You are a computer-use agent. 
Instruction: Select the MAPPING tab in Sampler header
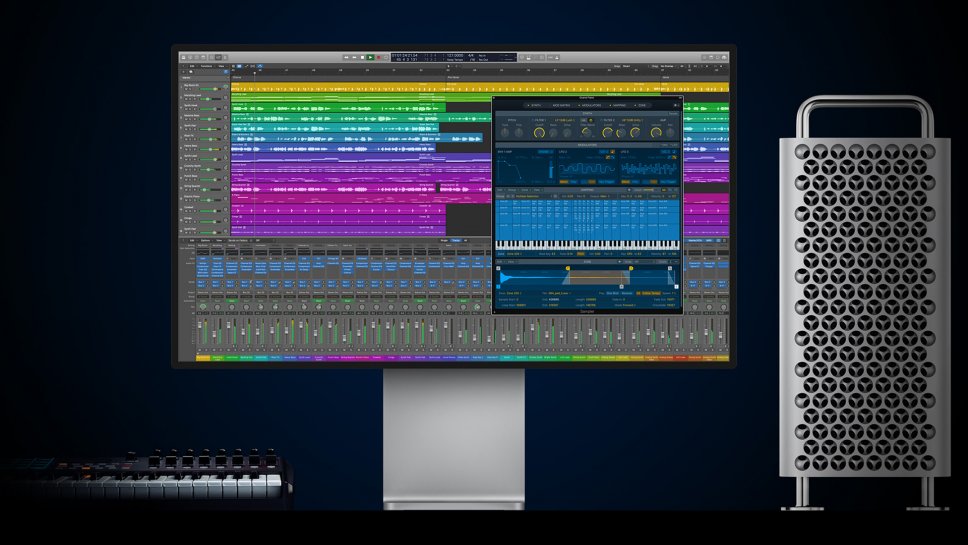pyautogui.click(x=617, y=104)
